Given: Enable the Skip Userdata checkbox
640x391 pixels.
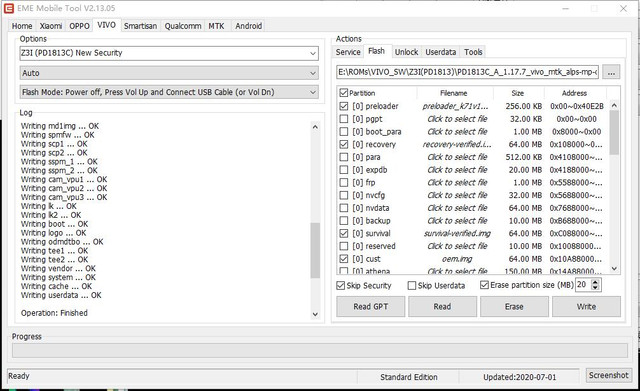Looking at the screenshot, I should [412, 285].
